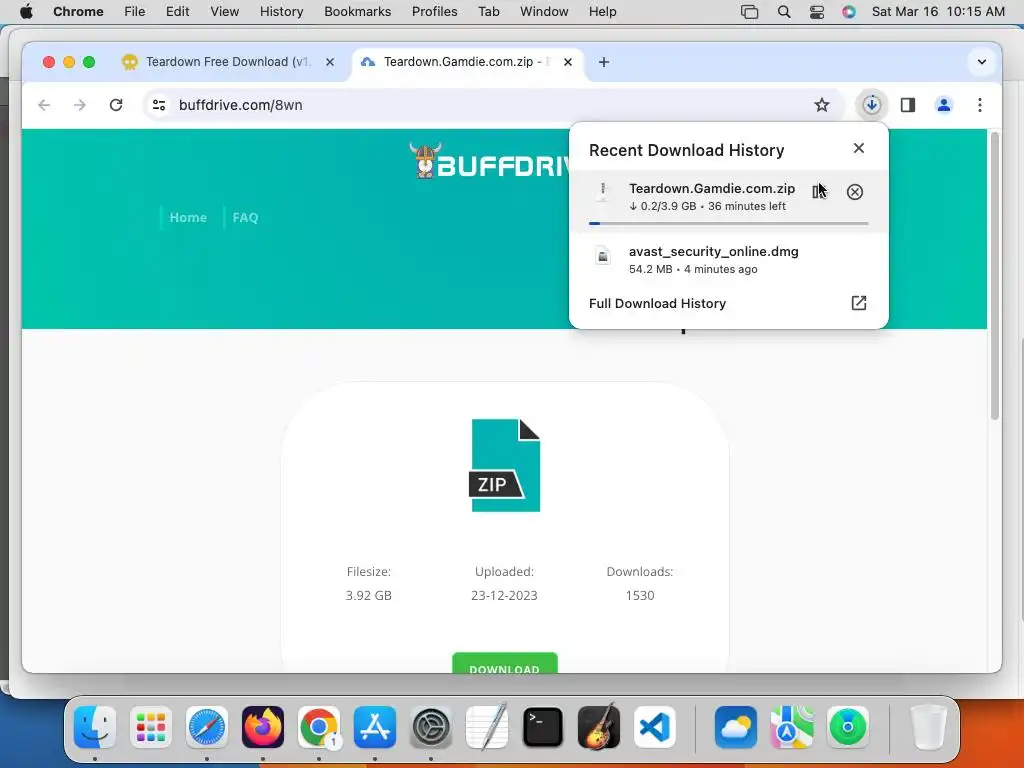Open the Chrome profile avatar menu
This screenshot has height=768, width=1024.
coord(943,105)
